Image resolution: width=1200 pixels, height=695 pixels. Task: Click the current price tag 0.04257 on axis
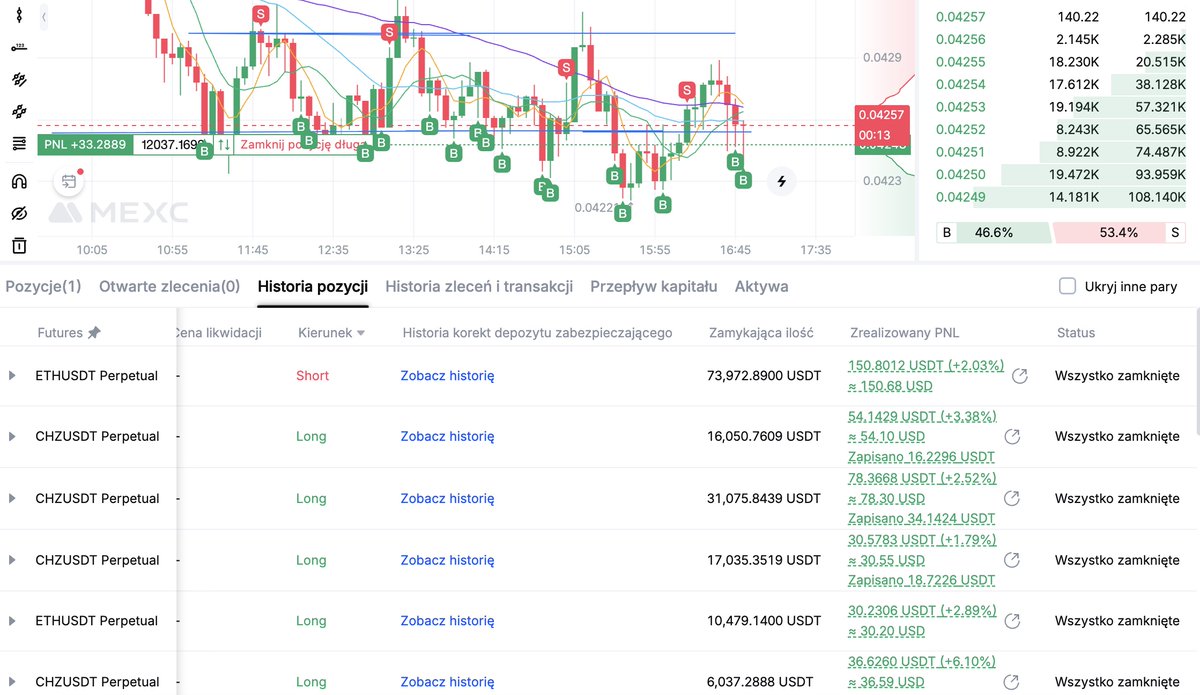pyautogui.click(x=880, y=115)
